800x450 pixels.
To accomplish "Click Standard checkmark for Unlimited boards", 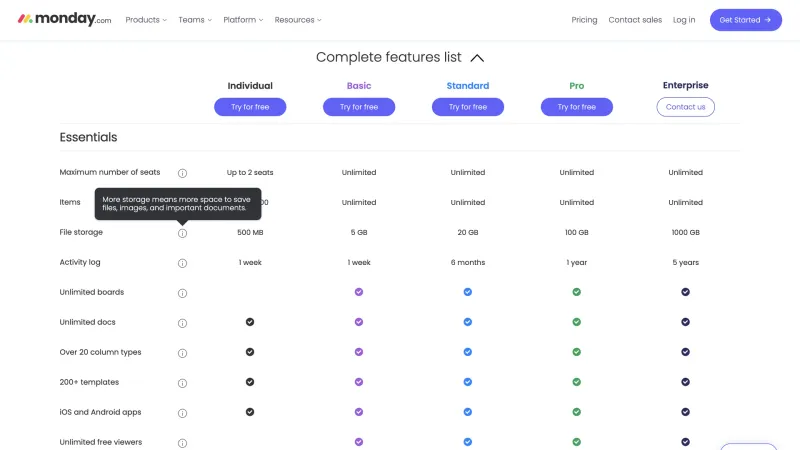I will [468, 292].
